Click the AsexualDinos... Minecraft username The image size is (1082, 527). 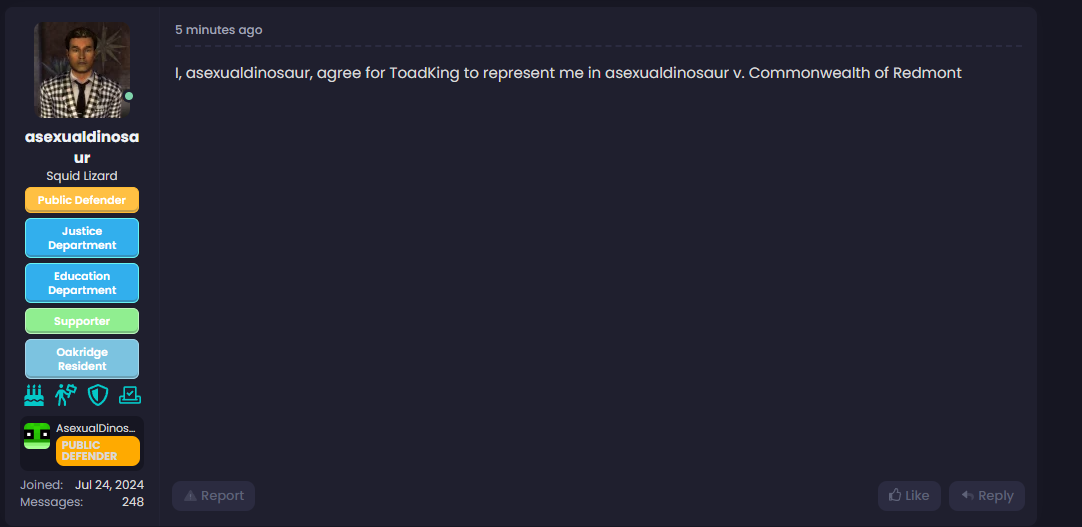click(95, 428)
